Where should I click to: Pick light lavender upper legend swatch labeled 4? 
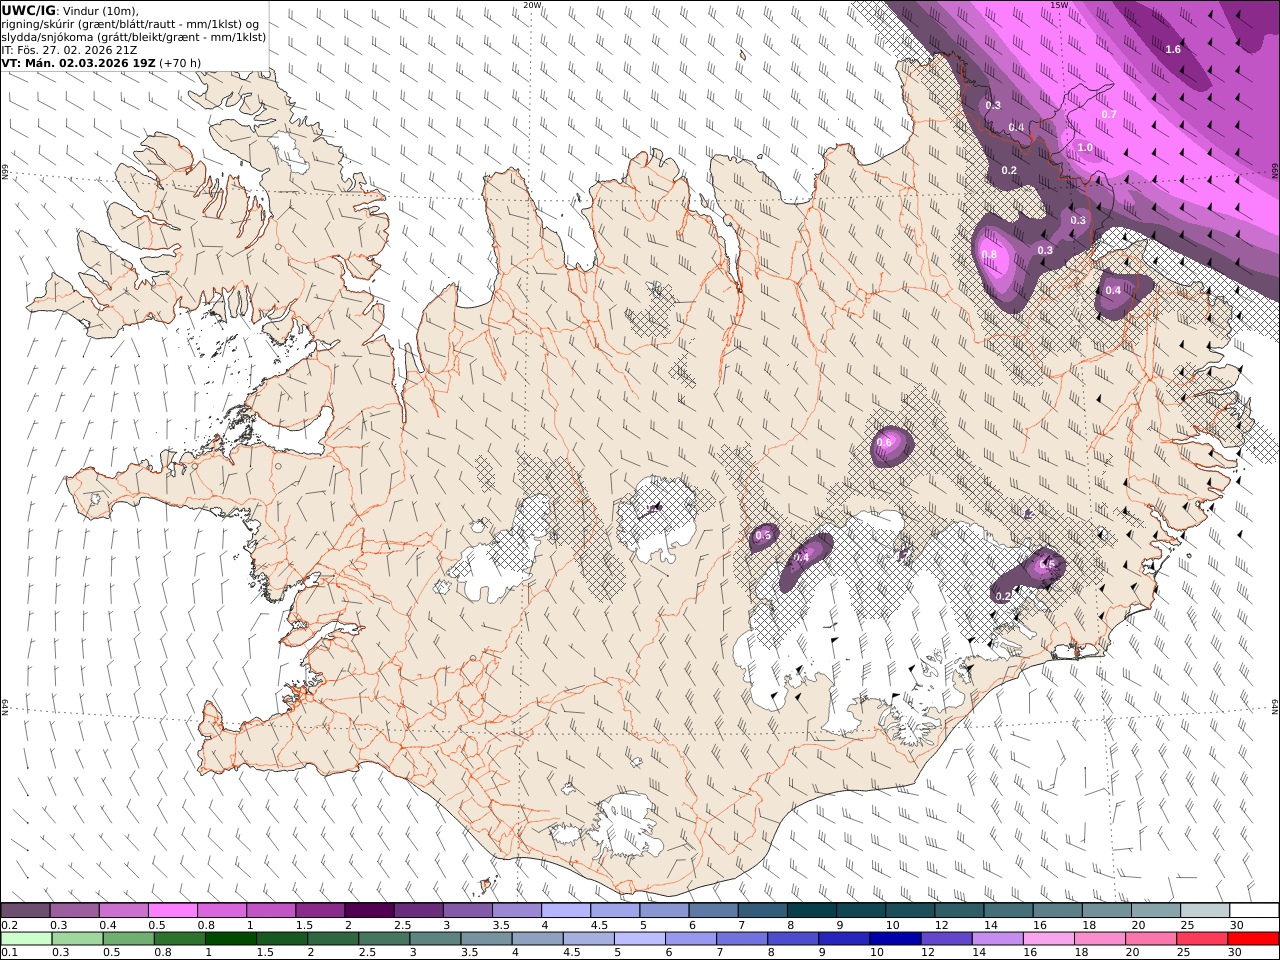[x=565, y=911]
